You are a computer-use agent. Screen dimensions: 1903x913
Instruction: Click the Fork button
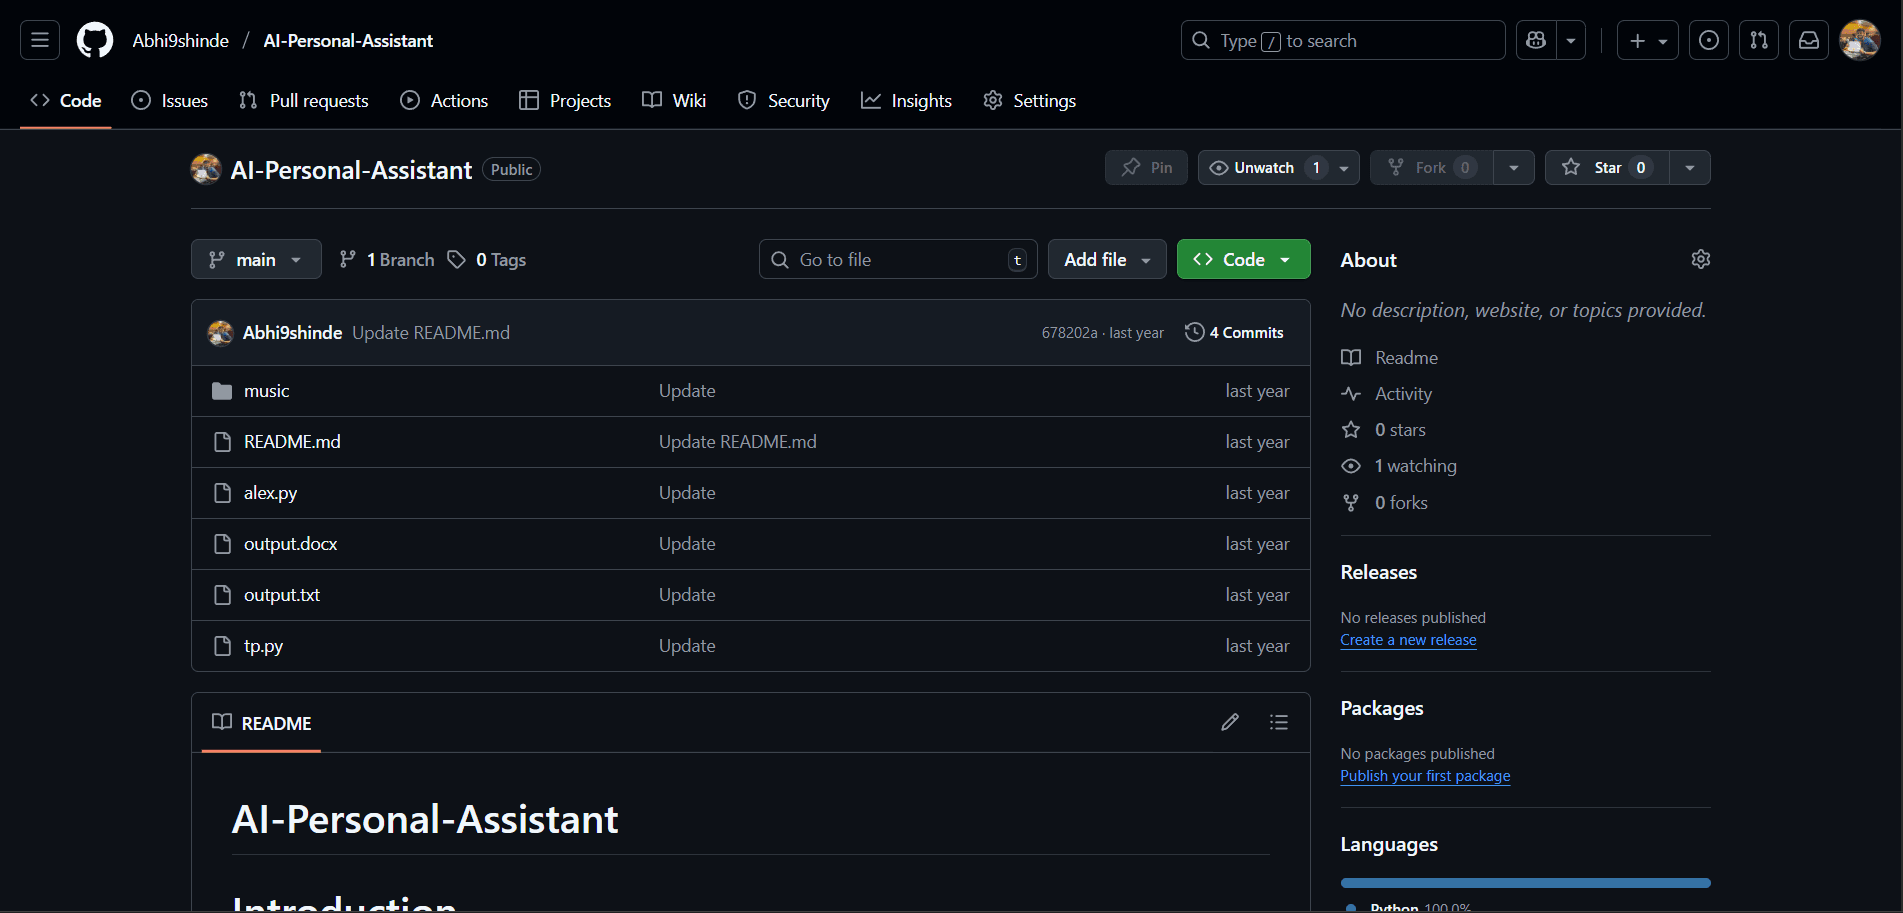pyautogui.click(x=1431, y=168)
